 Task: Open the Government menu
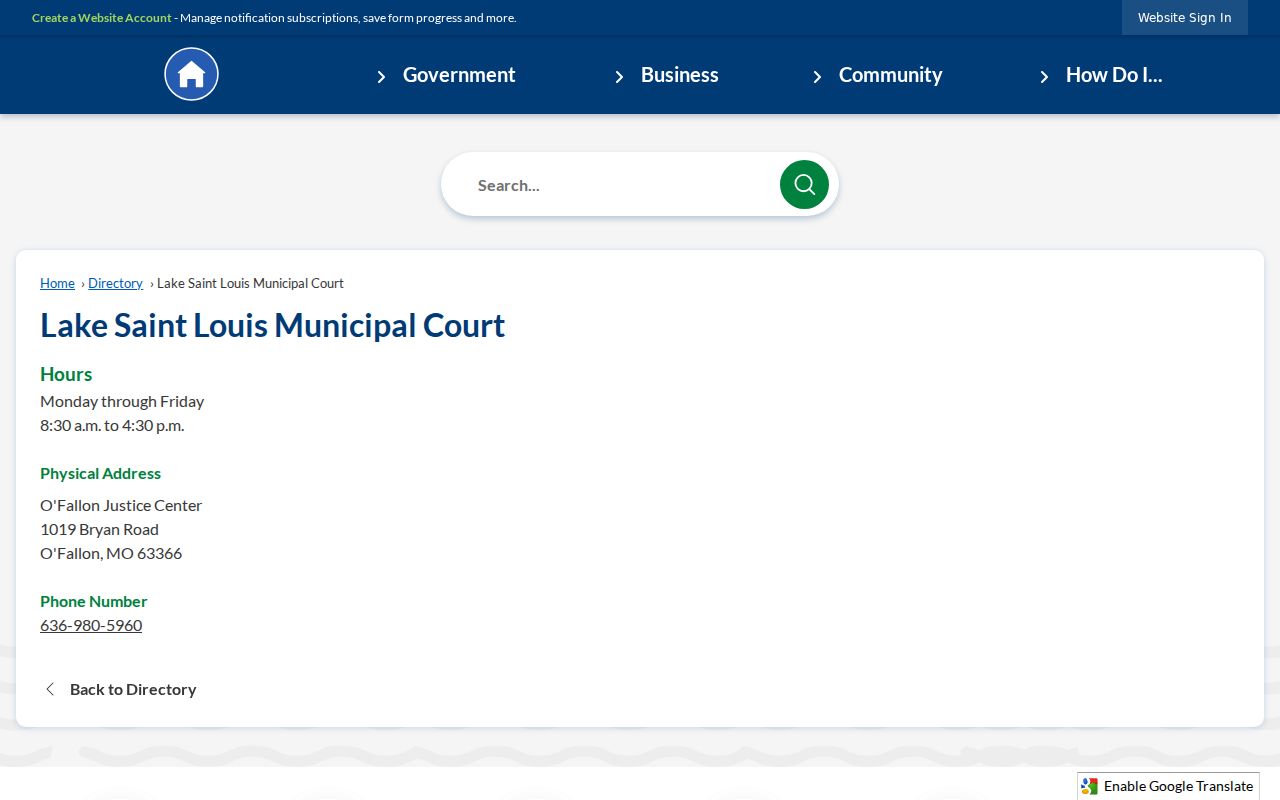click(459, 75)
